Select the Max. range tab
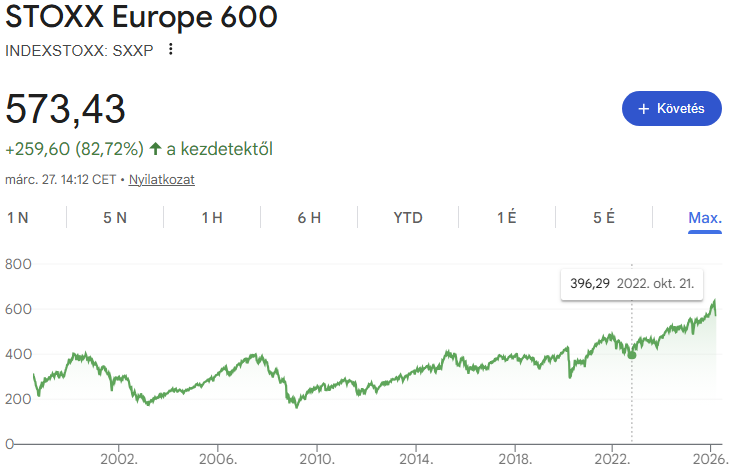This screenshot has height=476, width=731. click(705, 218)
